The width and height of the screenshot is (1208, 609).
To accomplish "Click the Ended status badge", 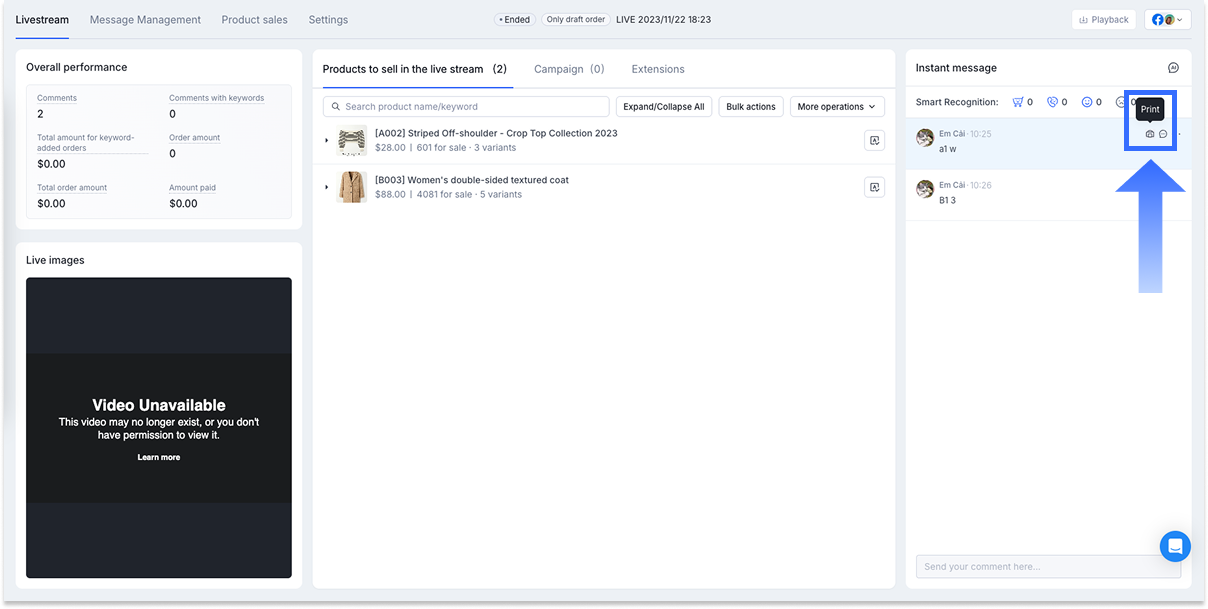I will tap(514, 19).
